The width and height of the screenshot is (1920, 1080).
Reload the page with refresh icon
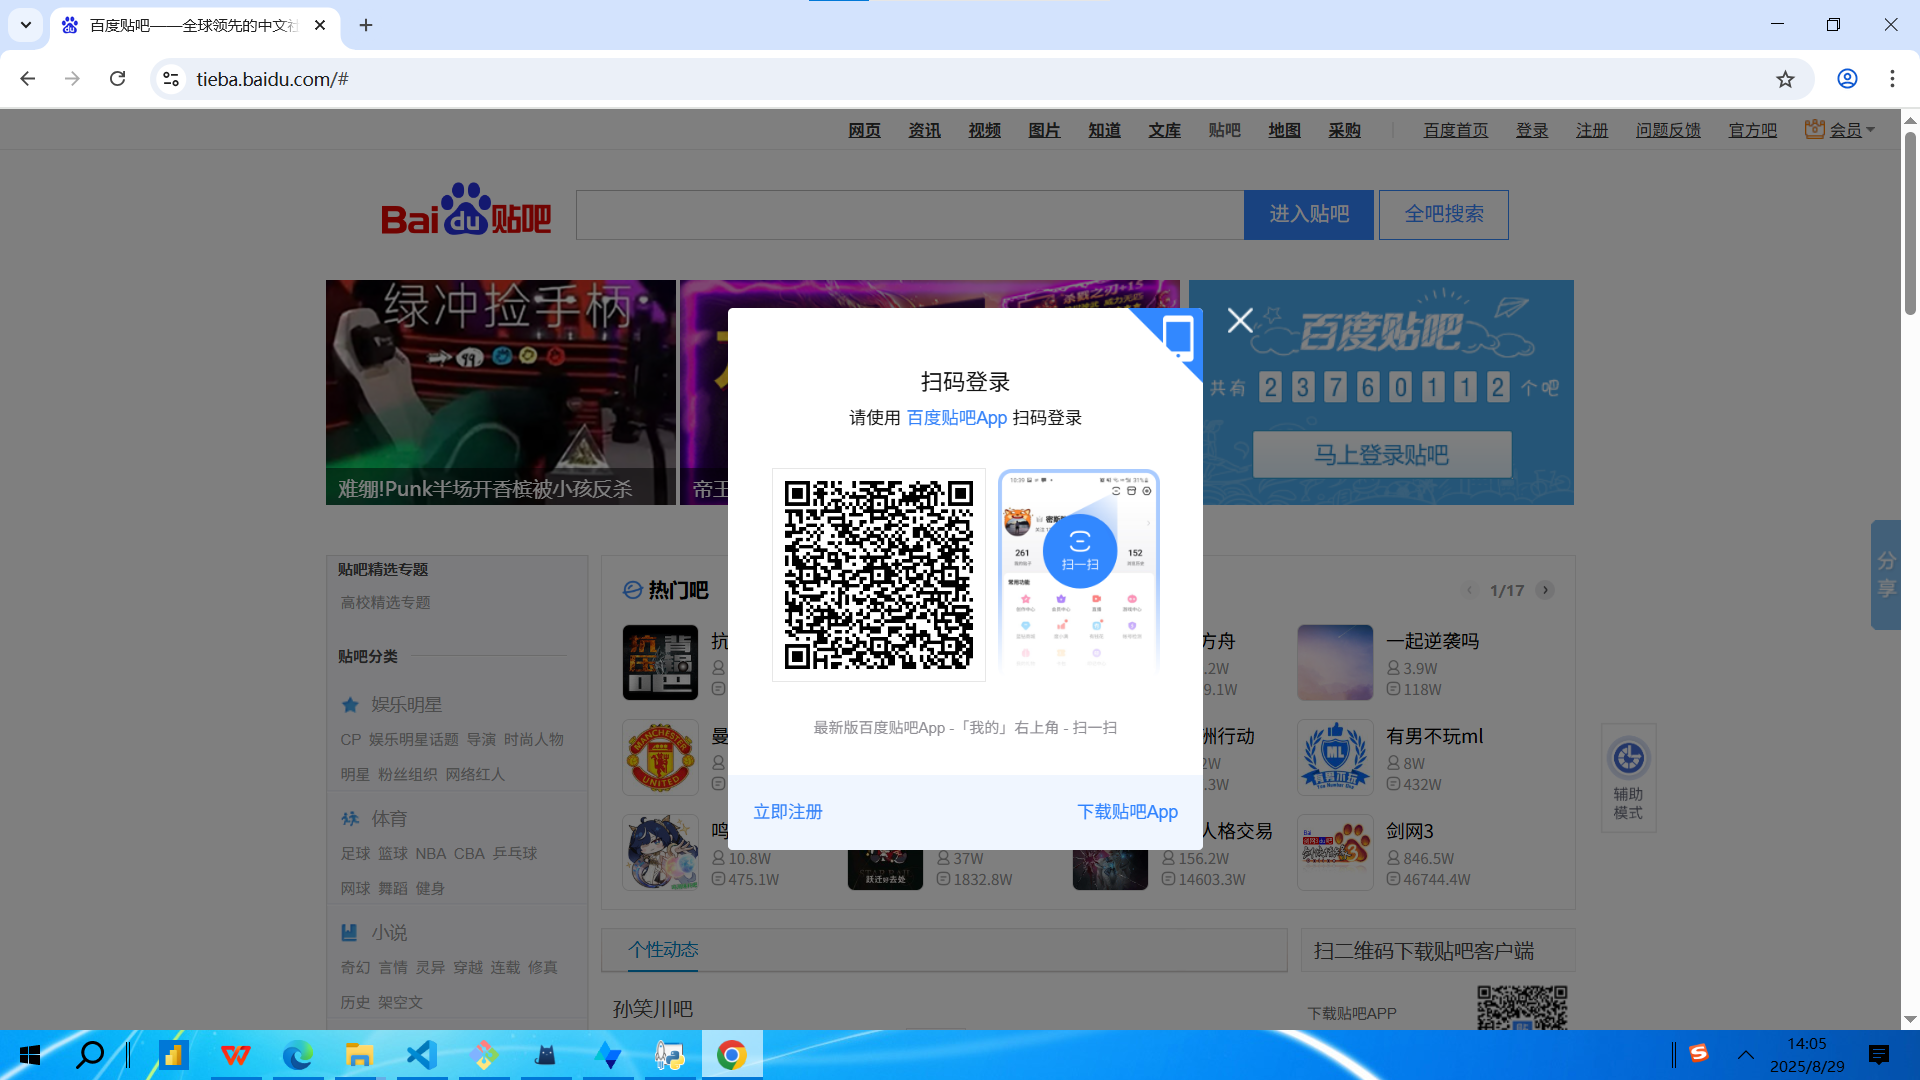pos(118,79)
